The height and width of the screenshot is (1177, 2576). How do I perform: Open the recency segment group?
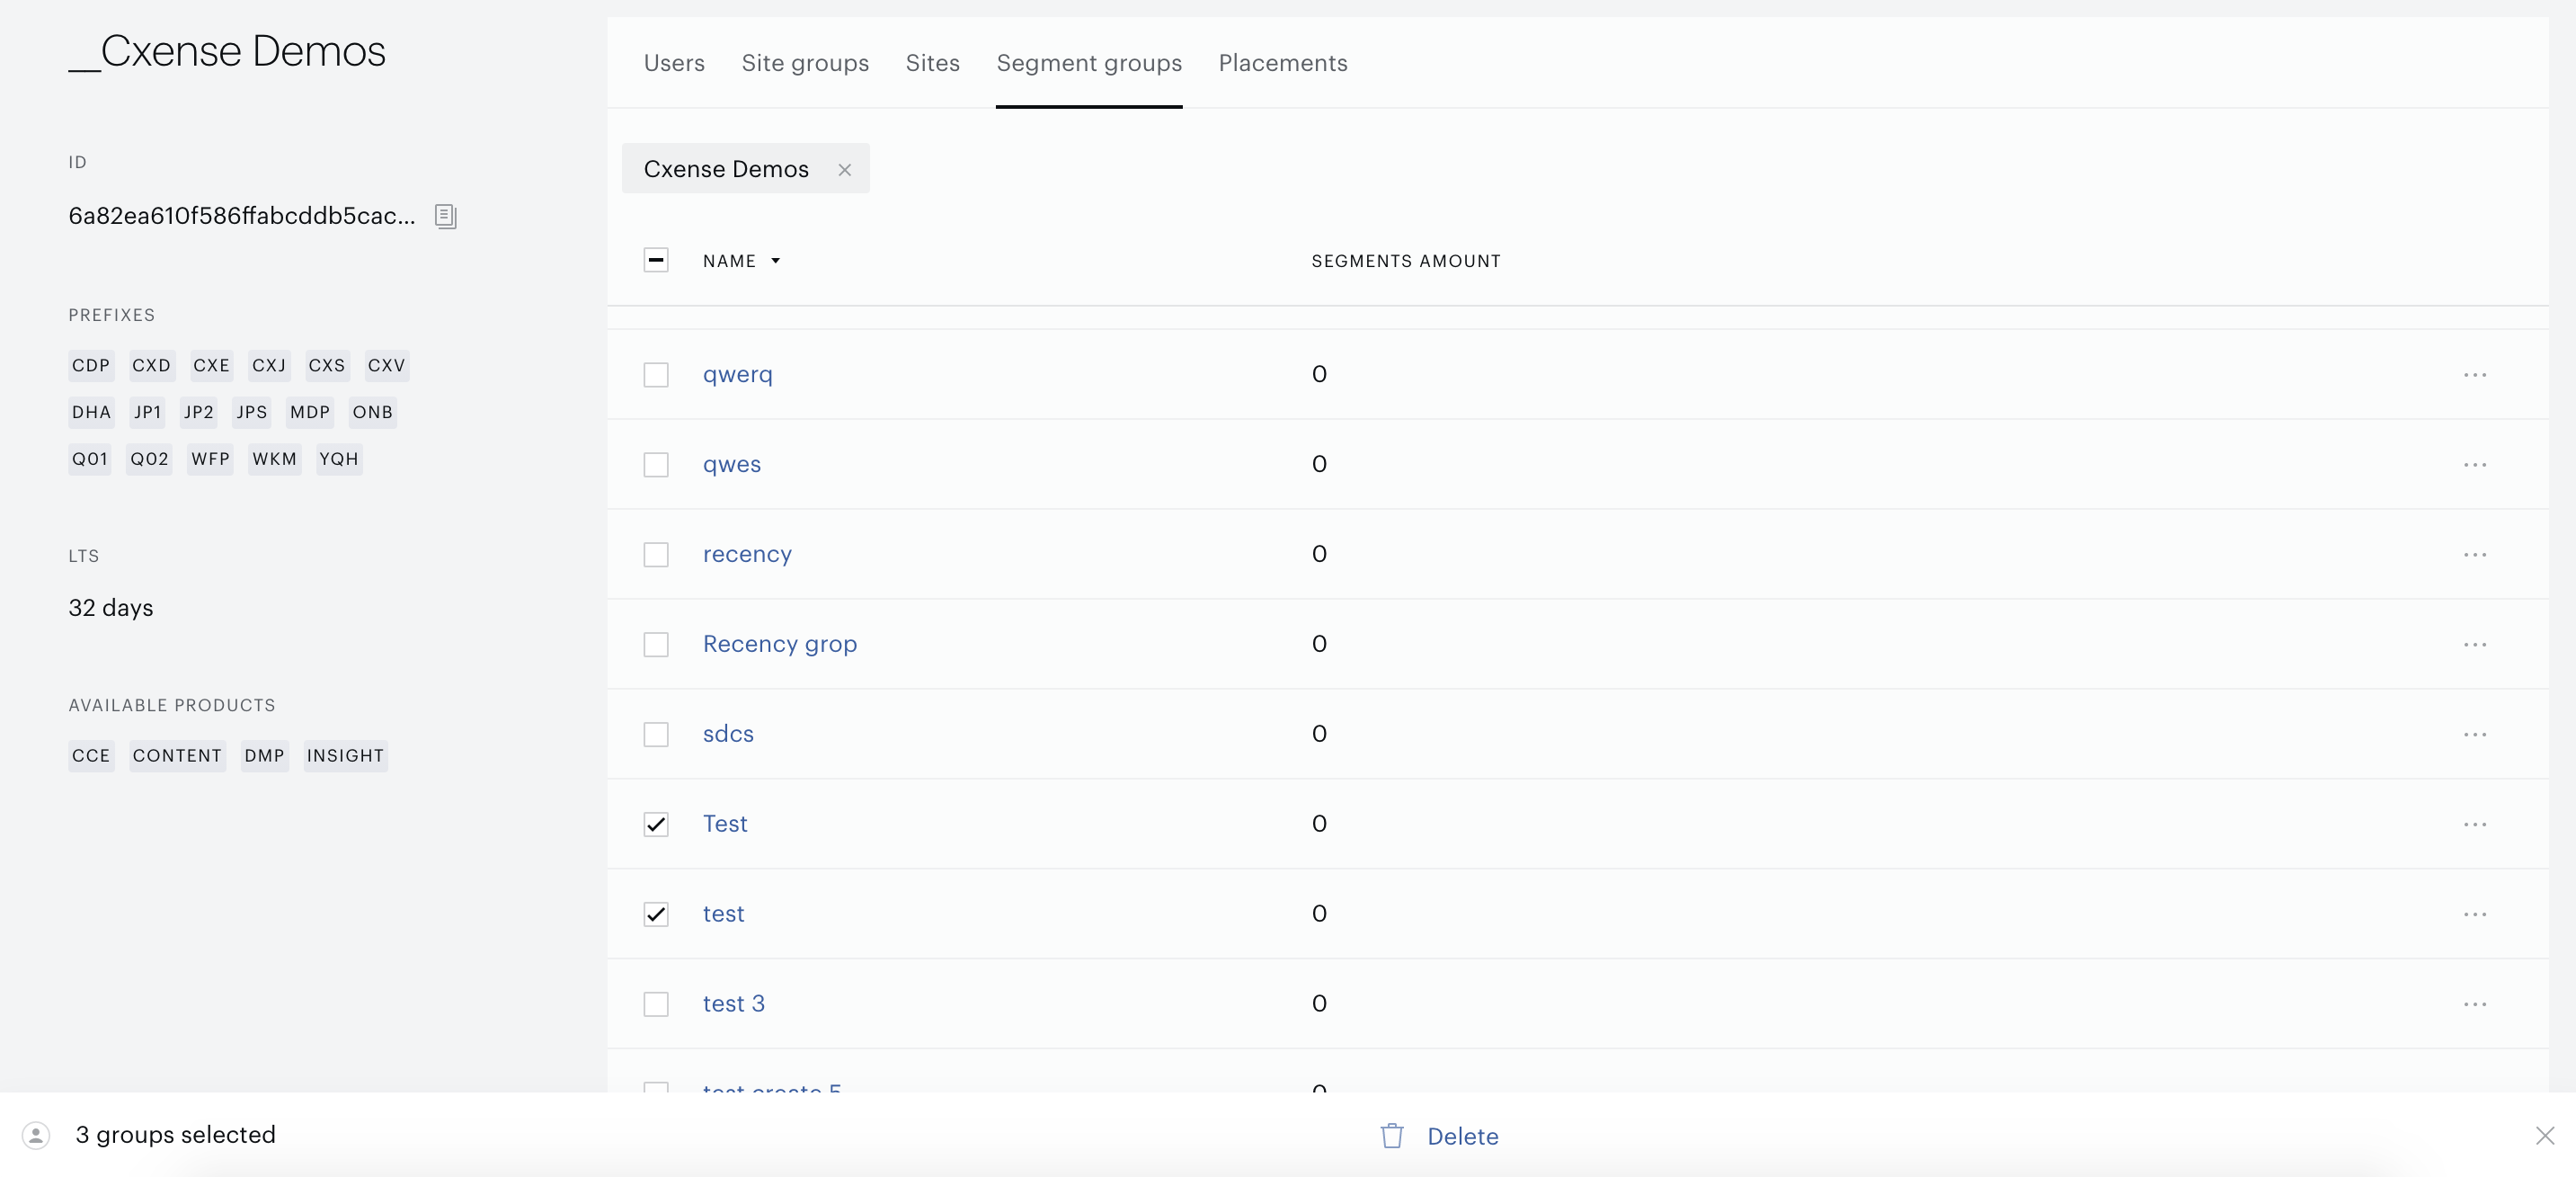point(747,555)
